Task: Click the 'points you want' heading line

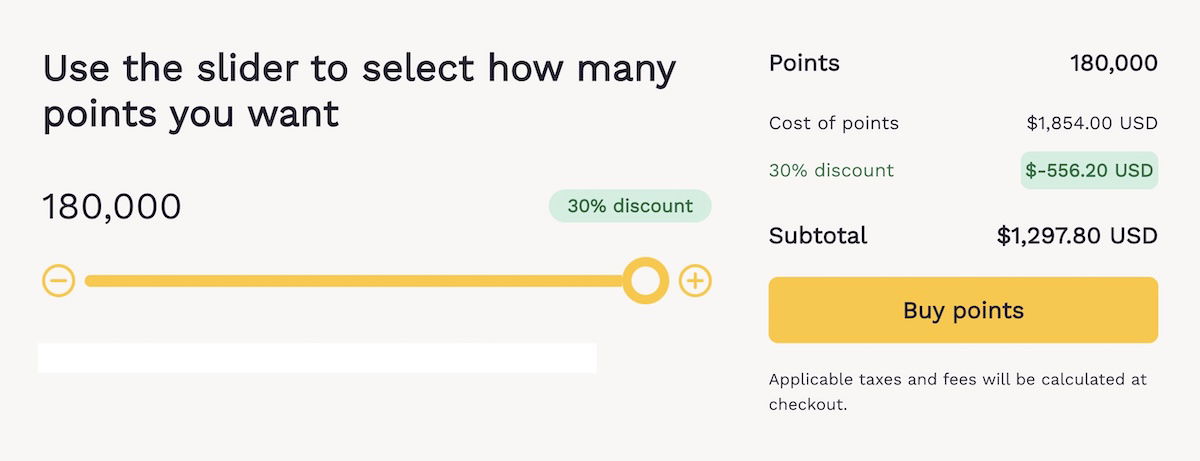Action: (191, 115)
